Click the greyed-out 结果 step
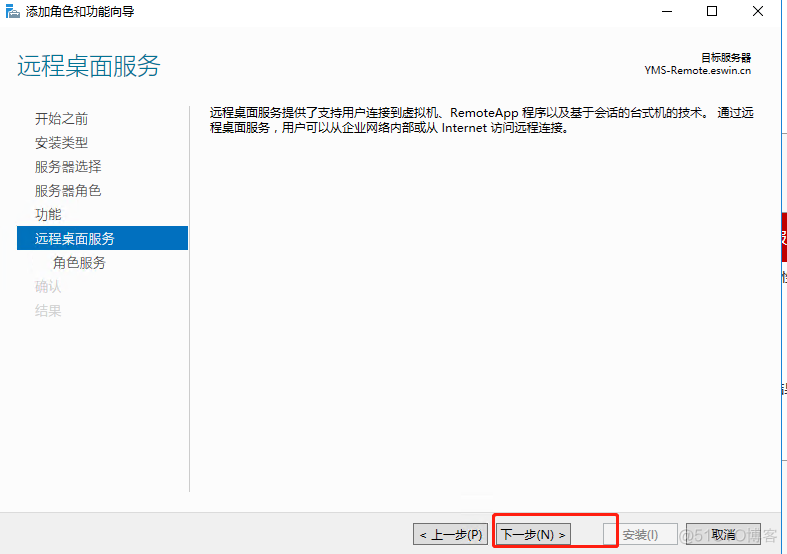The height and width of the screenshot is (554, 787). coord(48,311)
